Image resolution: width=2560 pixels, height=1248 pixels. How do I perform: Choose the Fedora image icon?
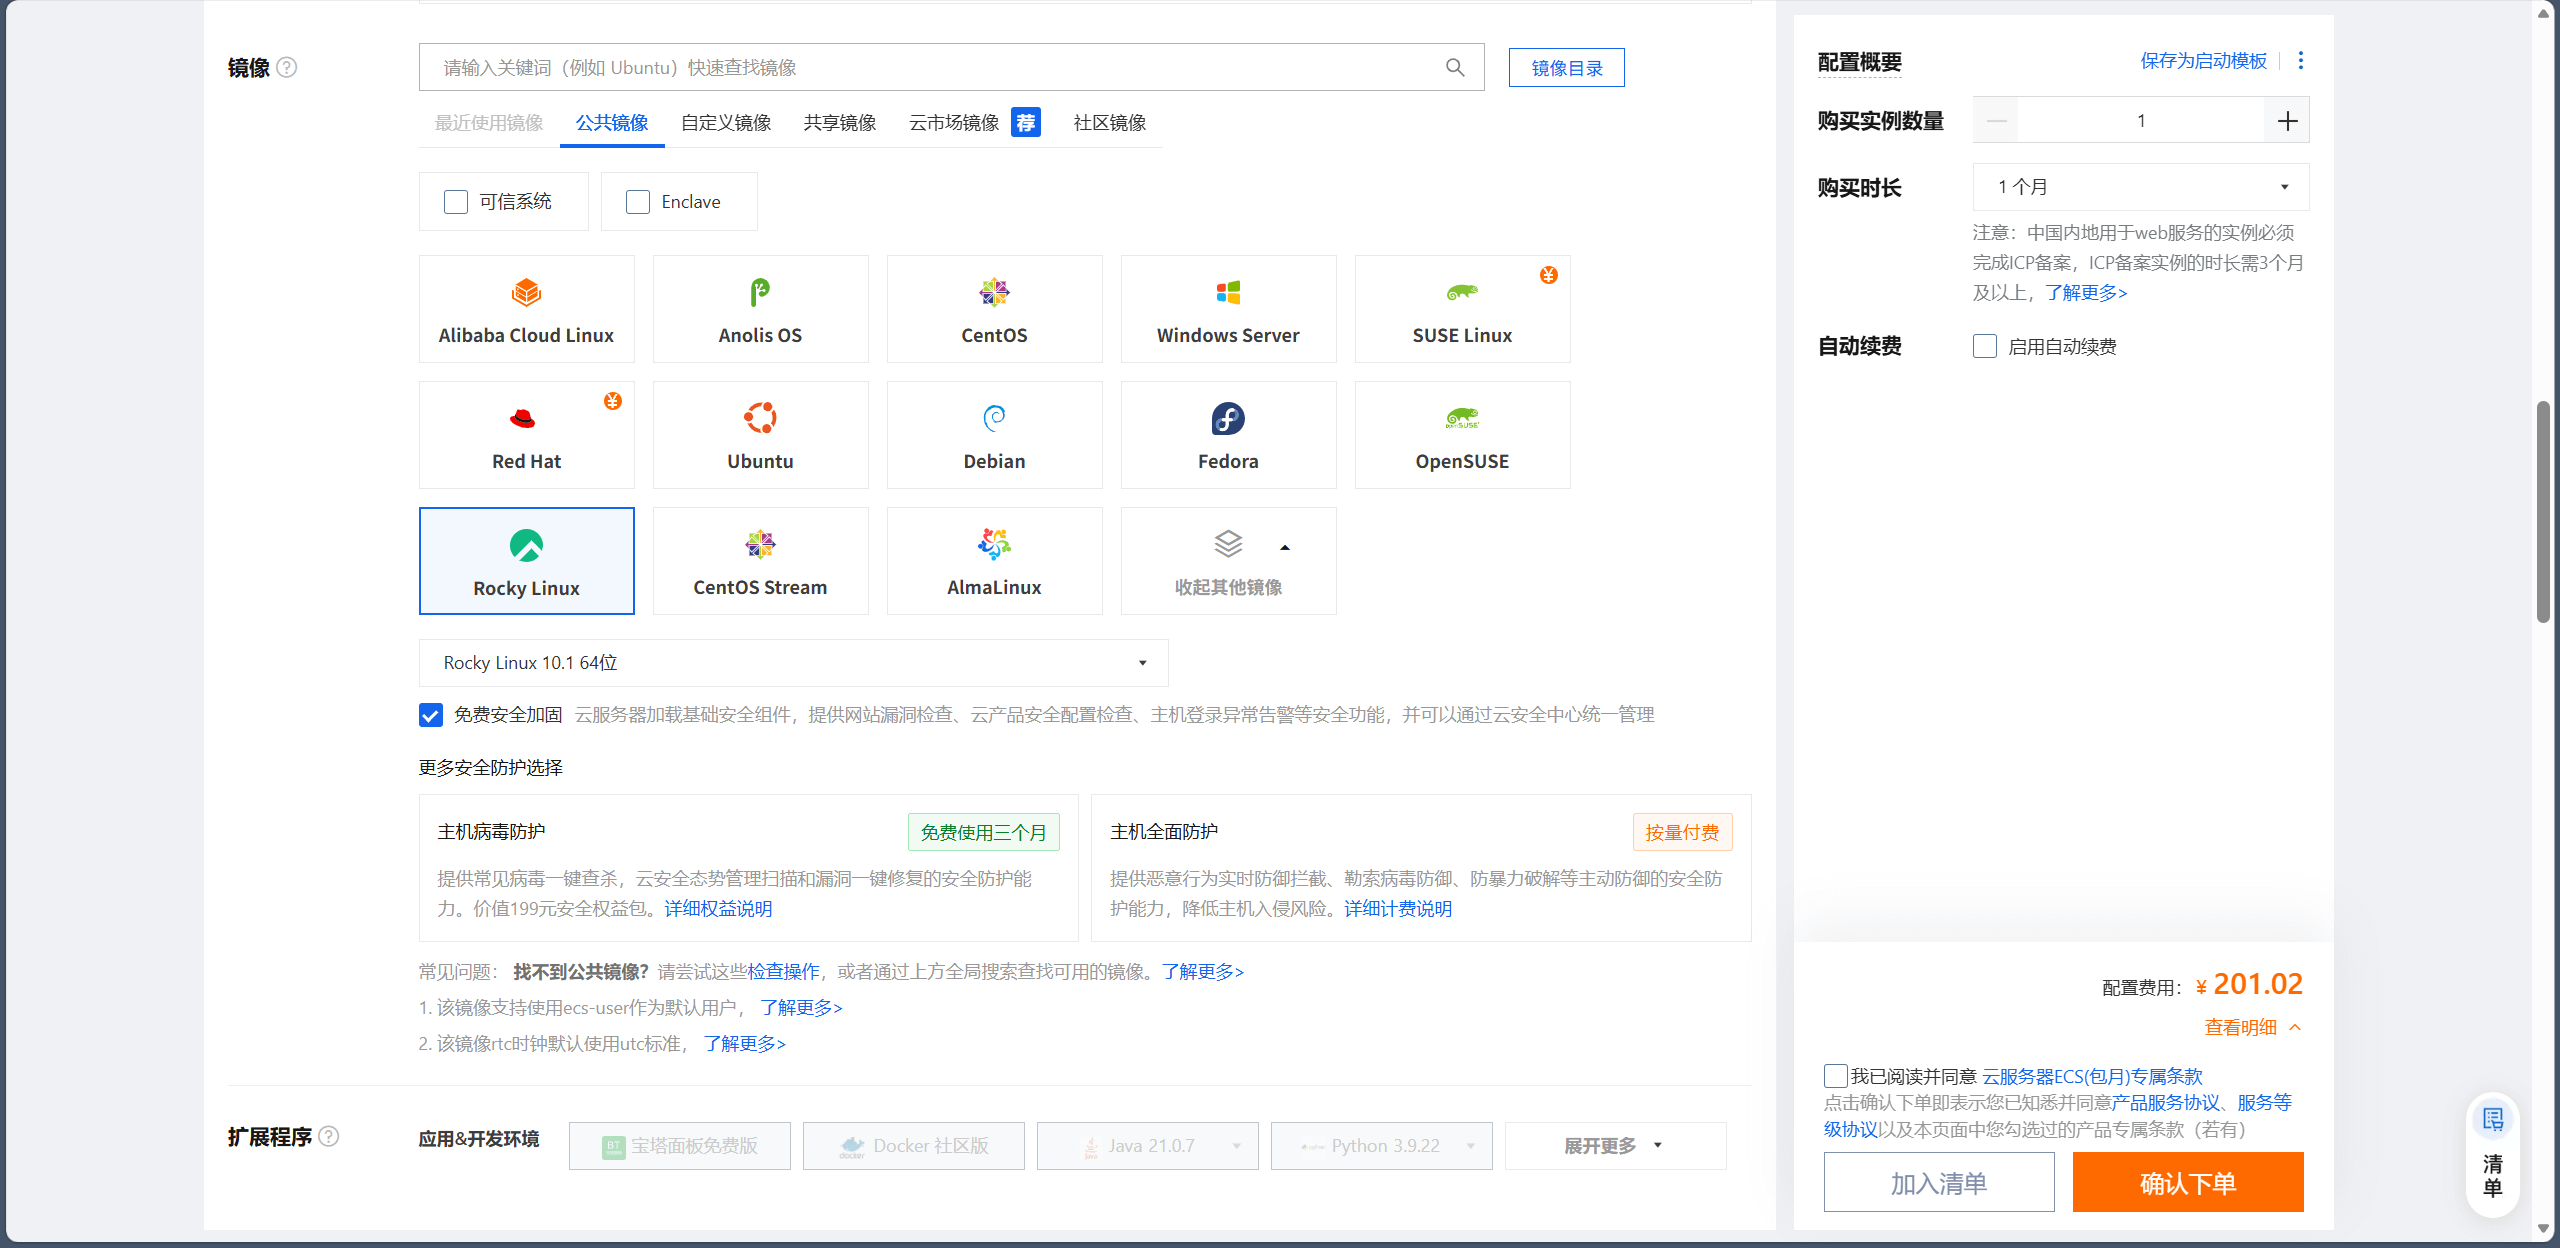tap(1228, 418)
